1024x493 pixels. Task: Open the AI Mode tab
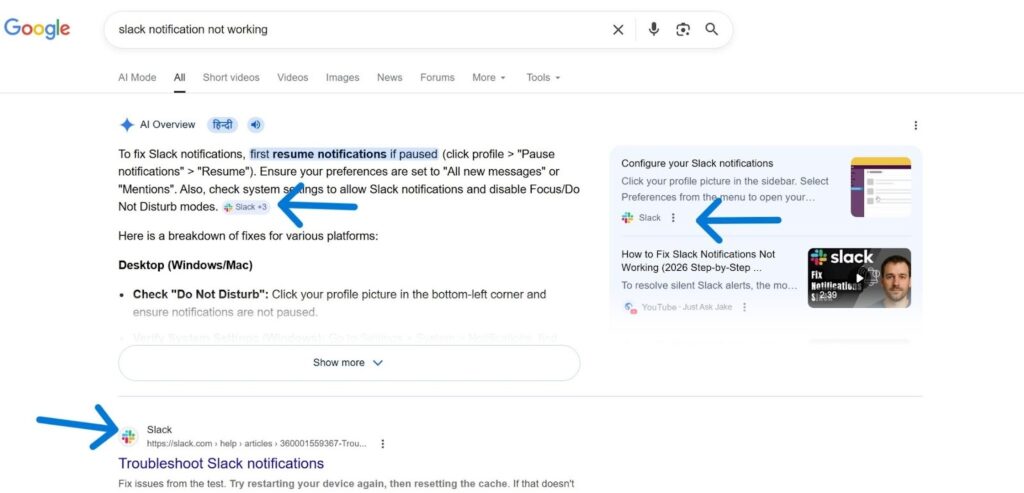pyautogui.click(x=137, y=78)
